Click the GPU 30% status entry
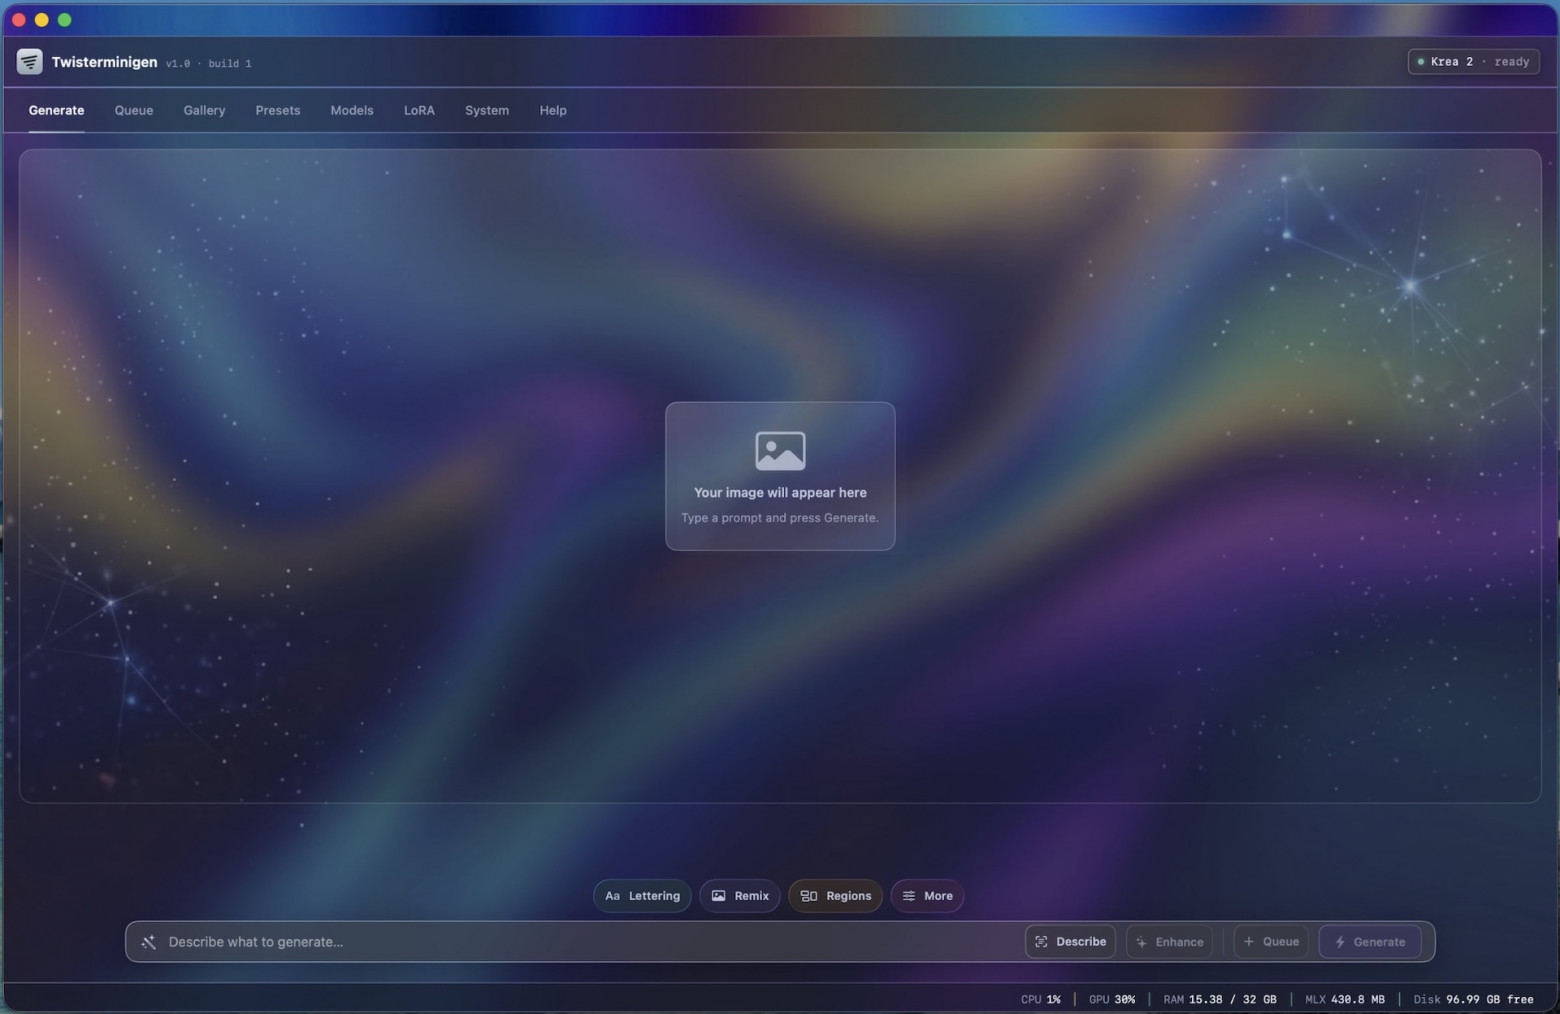 point(1112,999)
